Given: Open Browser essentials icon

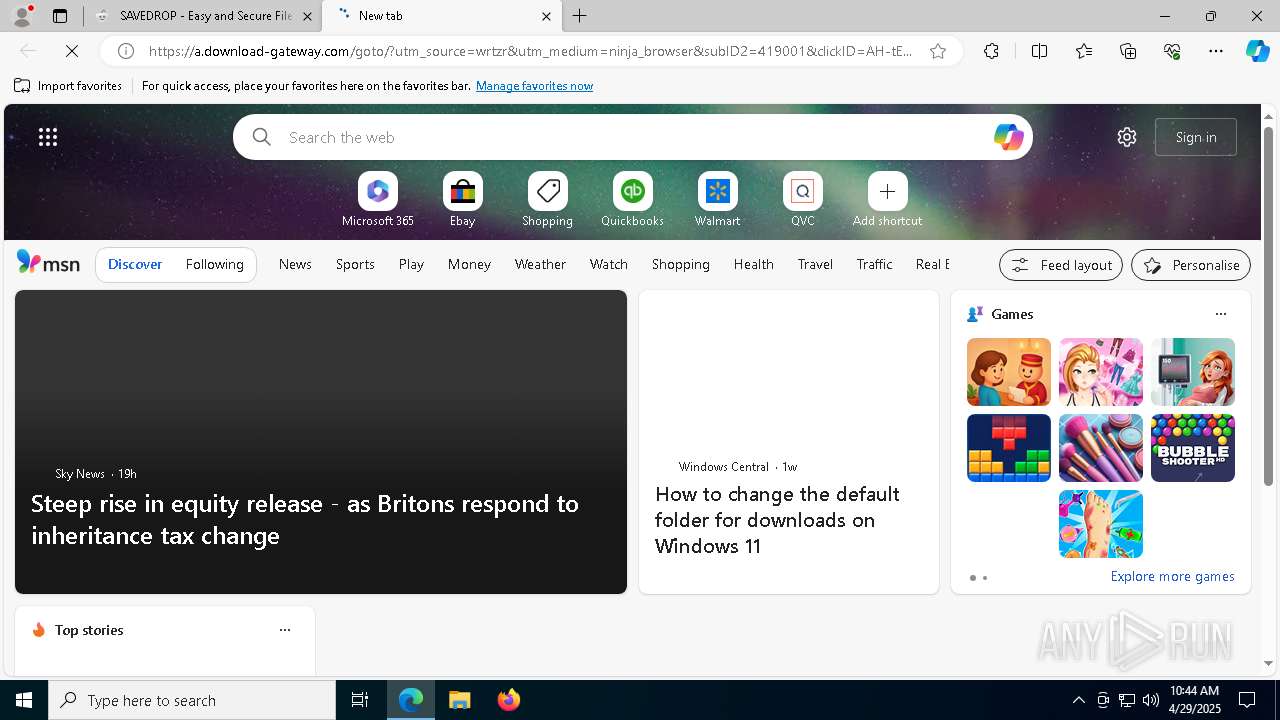Looking at the screenshot, I should coord(1172,51).
